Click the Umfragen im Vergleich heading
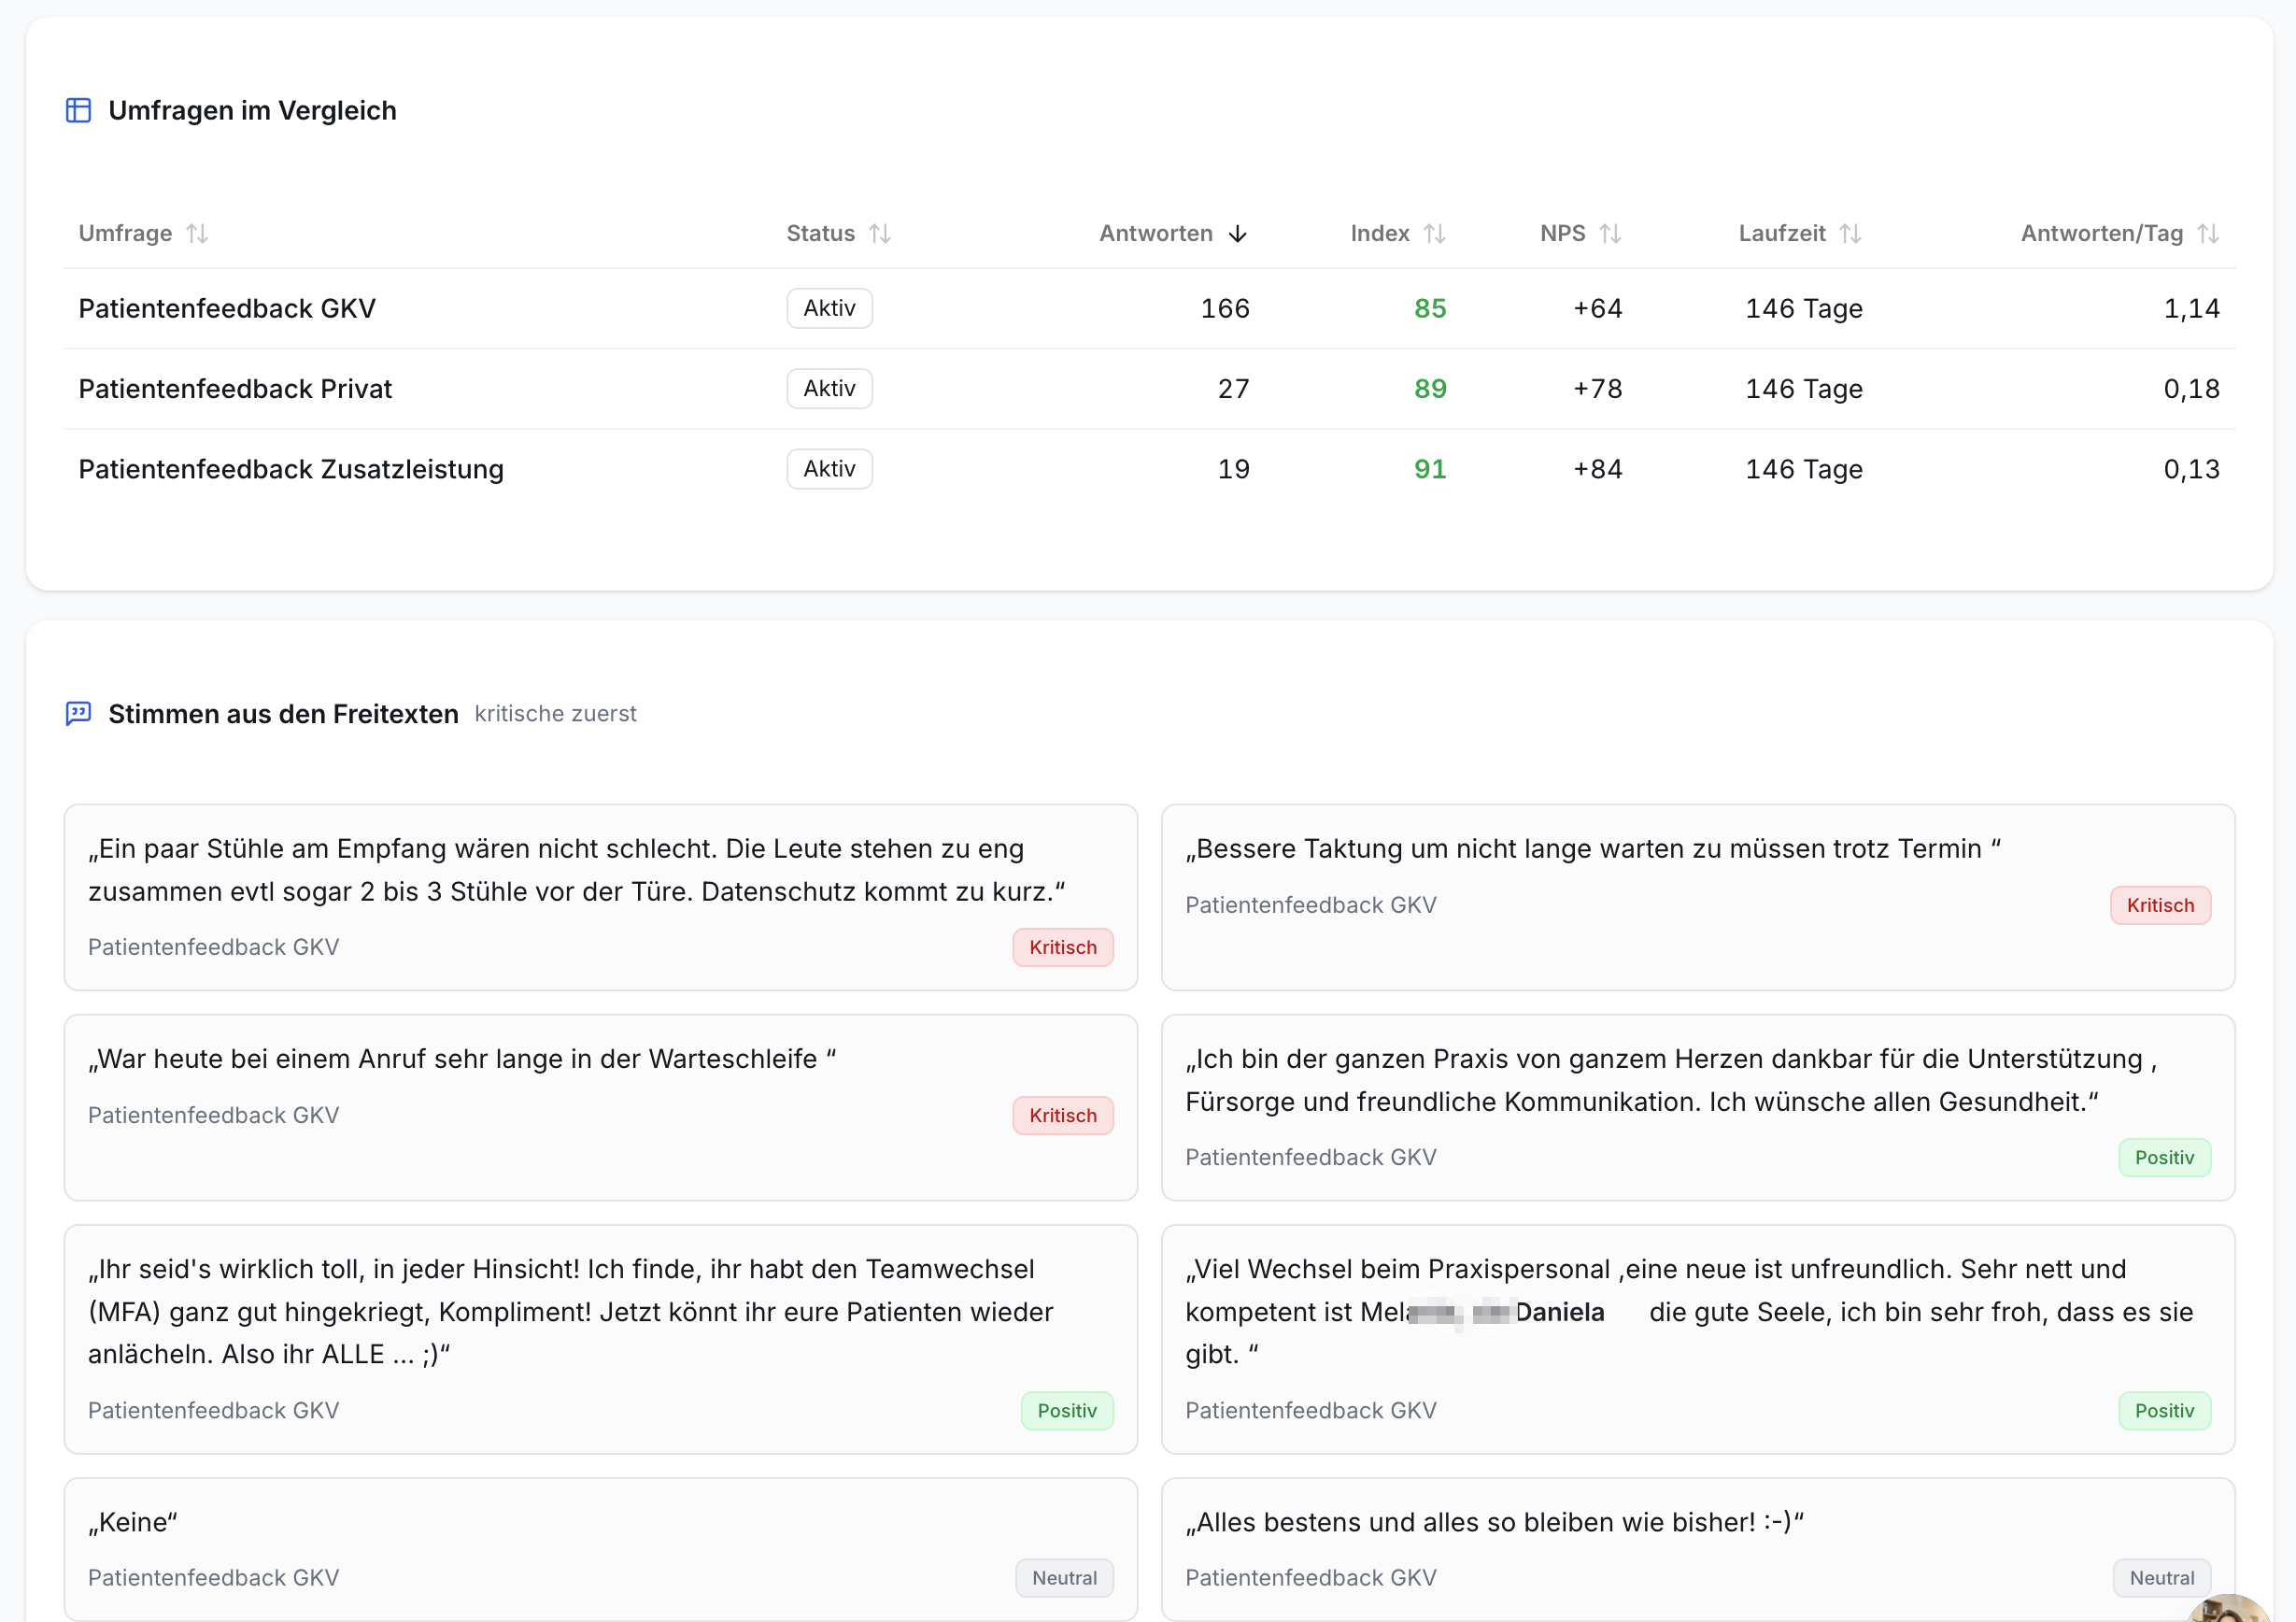Image resolution: width=2296 pixels, height=1622 pixels. [x=252, y=110]
